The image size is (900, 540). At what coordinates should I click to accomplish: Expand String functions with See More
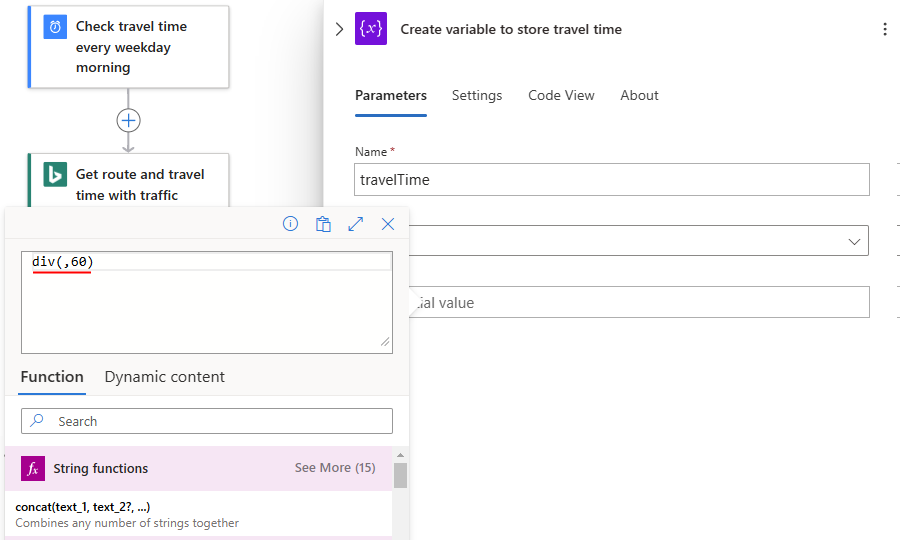[334, 468]
